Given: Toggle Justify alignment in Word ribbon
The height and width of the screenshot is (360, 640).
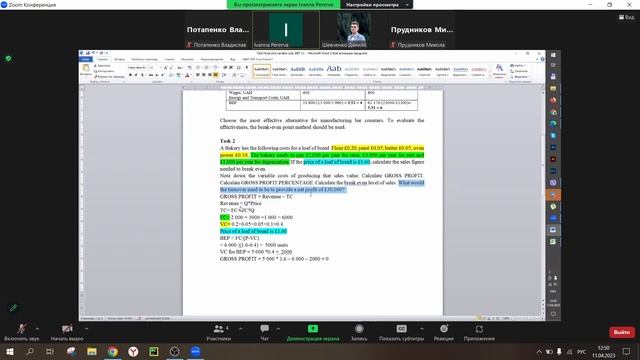Looking at the screenshot, I should (216, 75).
